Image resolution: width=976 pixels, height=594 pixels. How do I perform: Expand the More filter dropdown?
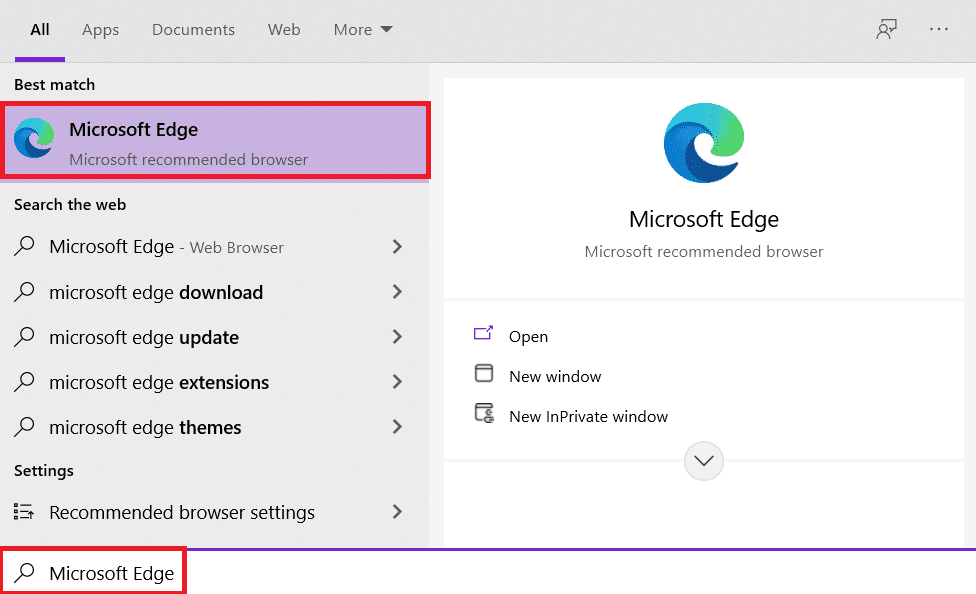[x=362, y=29]
